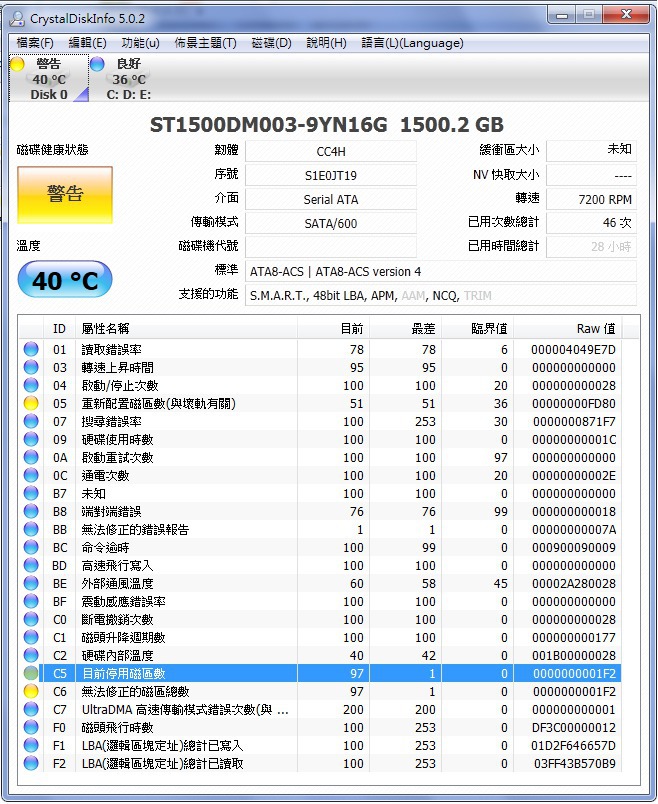Select the row 無法修正的錯誤報告

click(321, 529)
